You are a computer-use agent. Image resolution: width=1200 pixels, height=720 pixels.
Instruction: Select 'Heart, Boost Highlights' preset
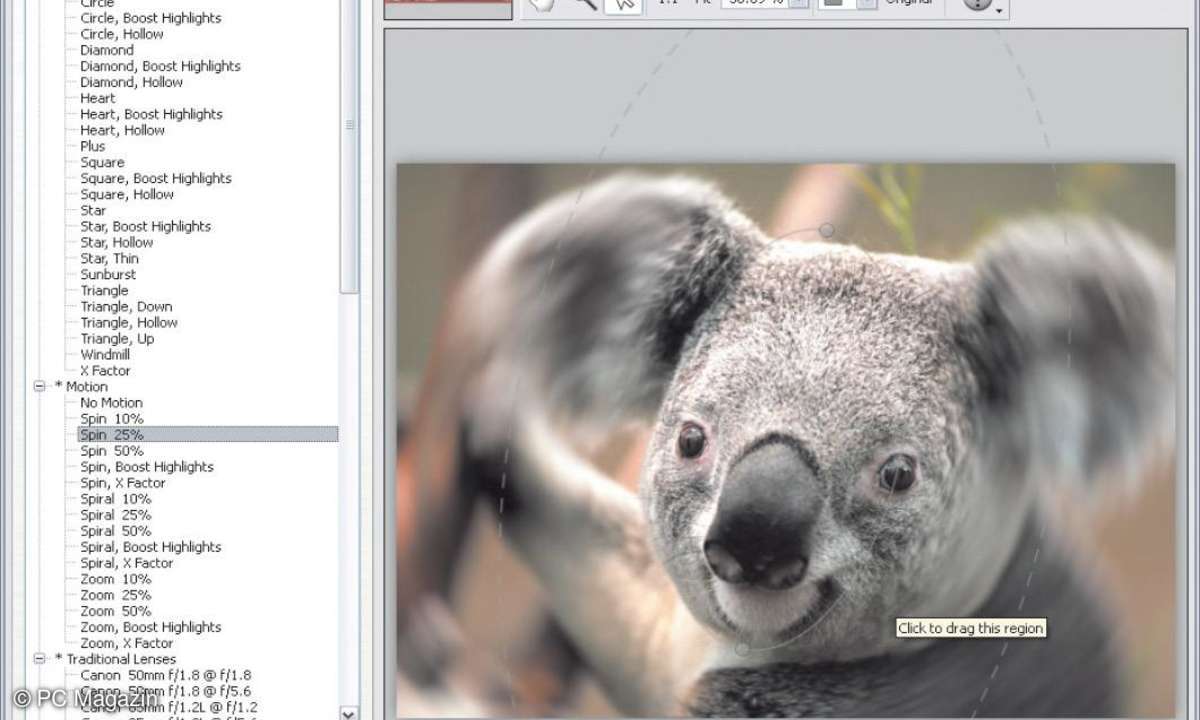151,114
